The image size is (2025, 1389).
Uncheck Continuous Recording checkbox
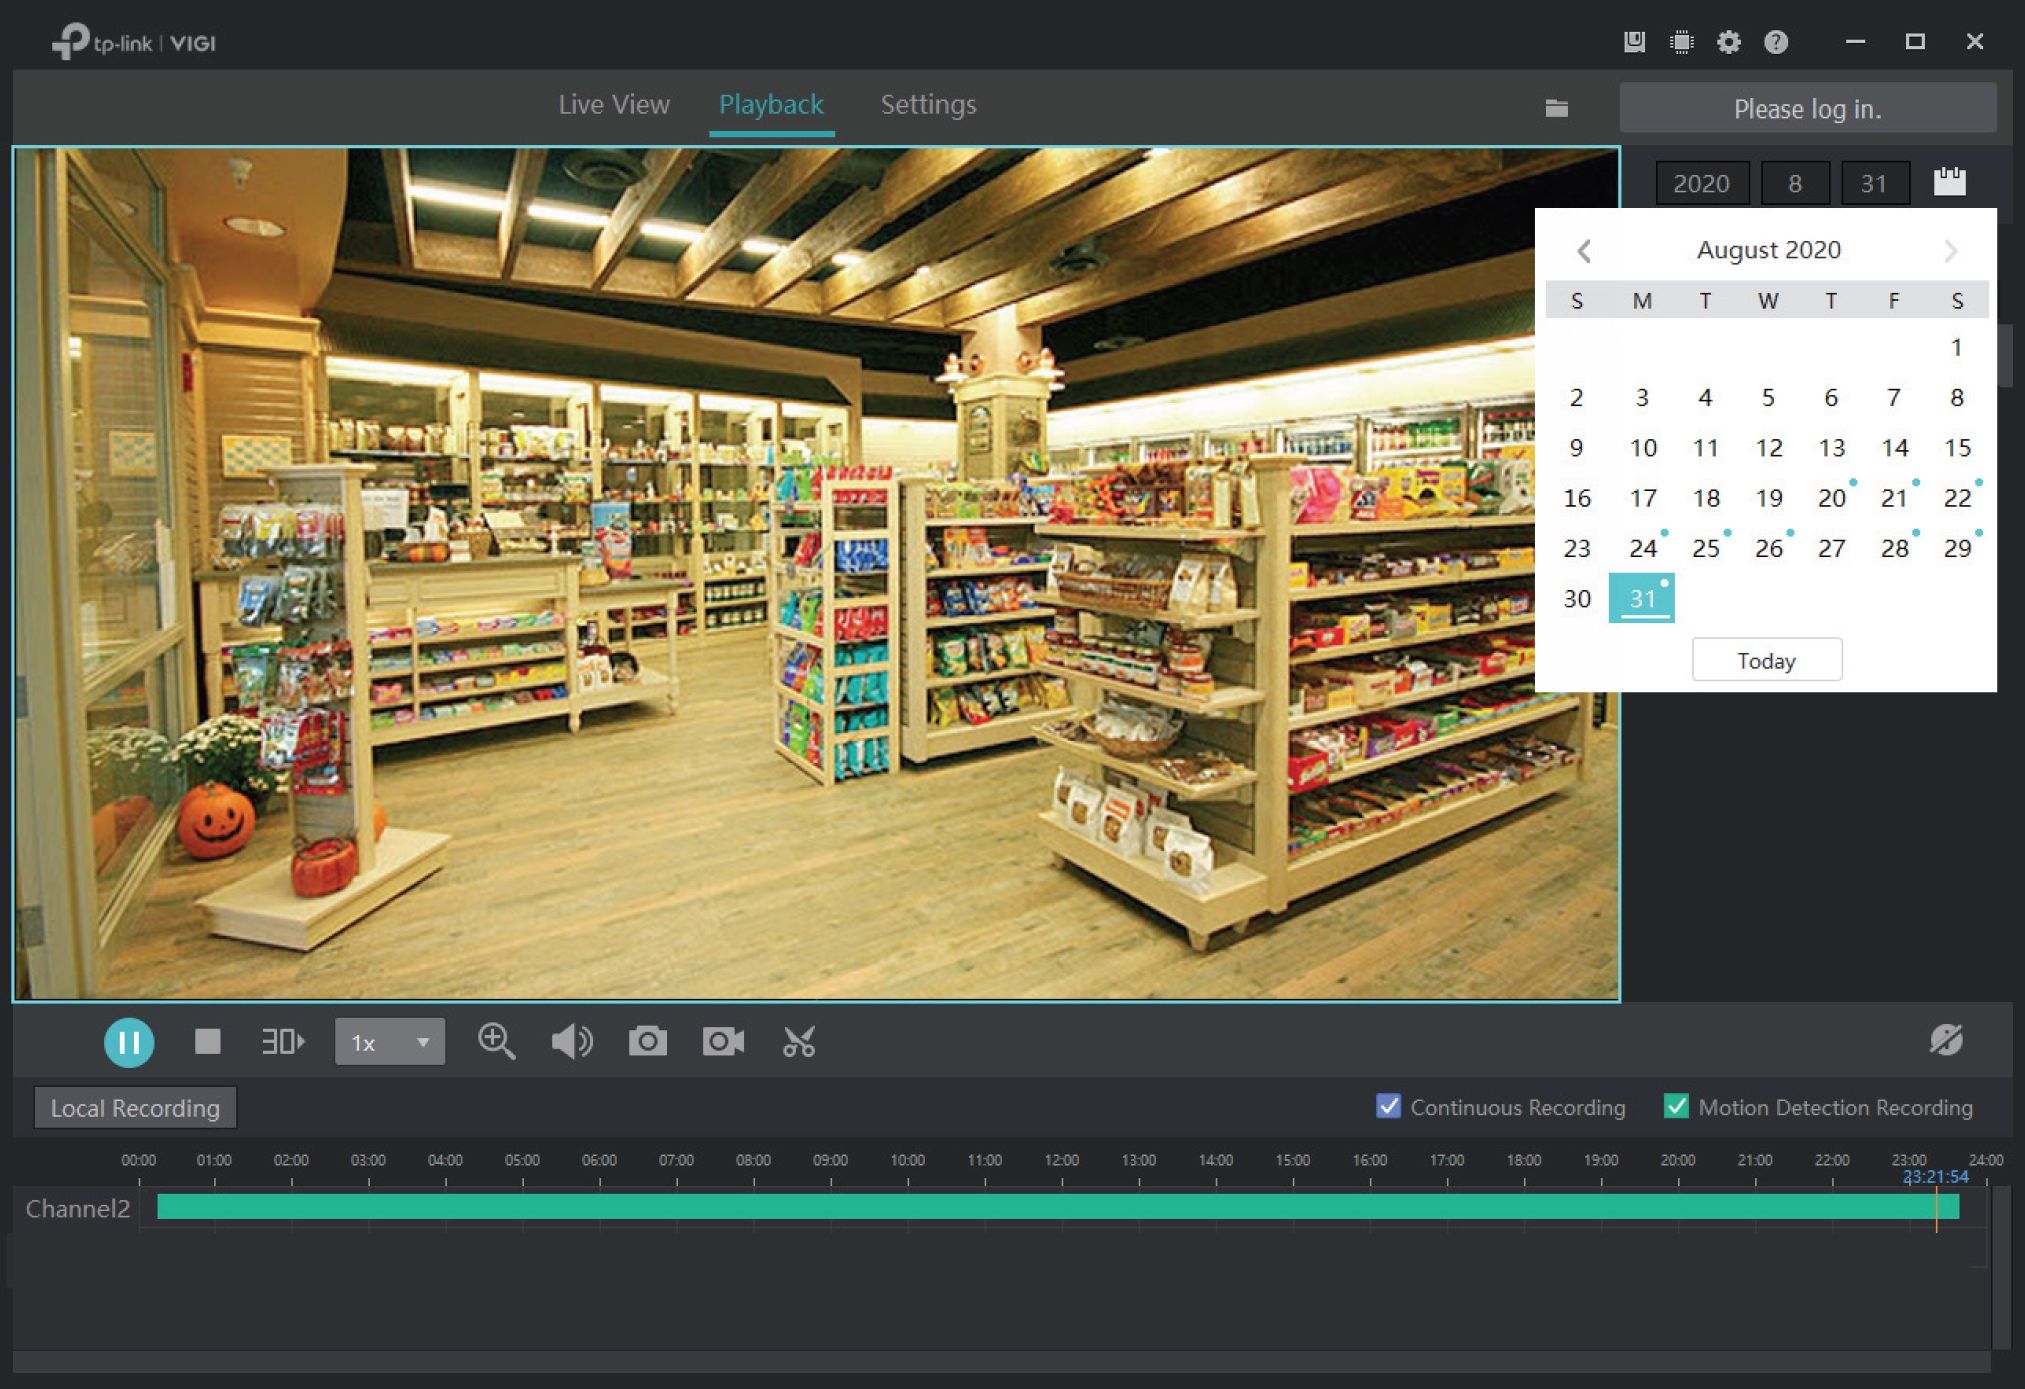(x=1388, y=1106)
